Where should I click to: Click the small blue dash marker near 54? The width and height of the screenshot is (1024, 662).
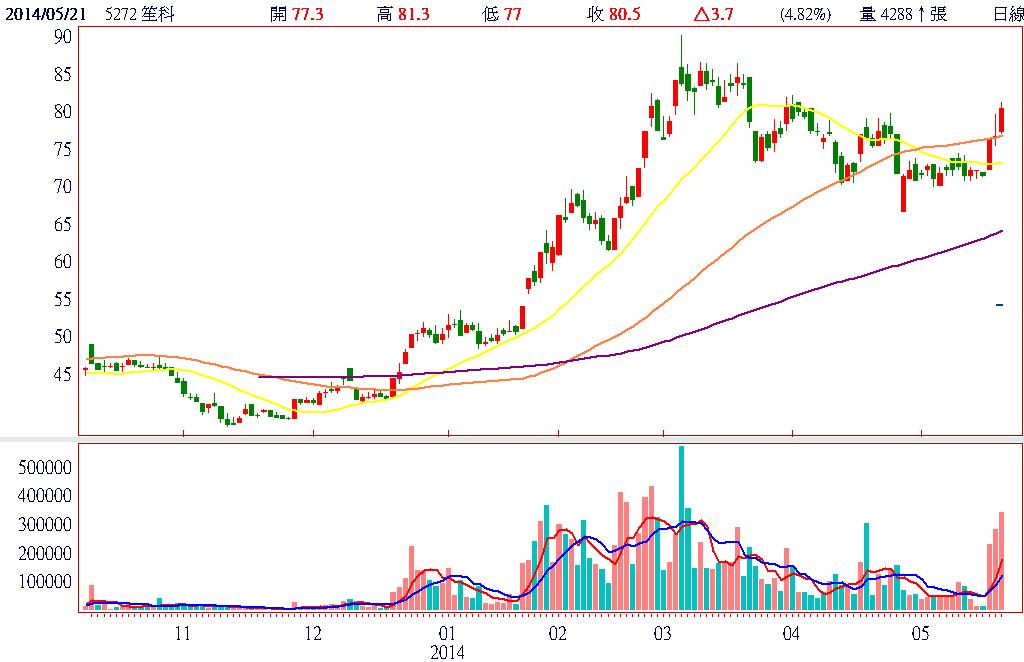click(x=999, y=304)
